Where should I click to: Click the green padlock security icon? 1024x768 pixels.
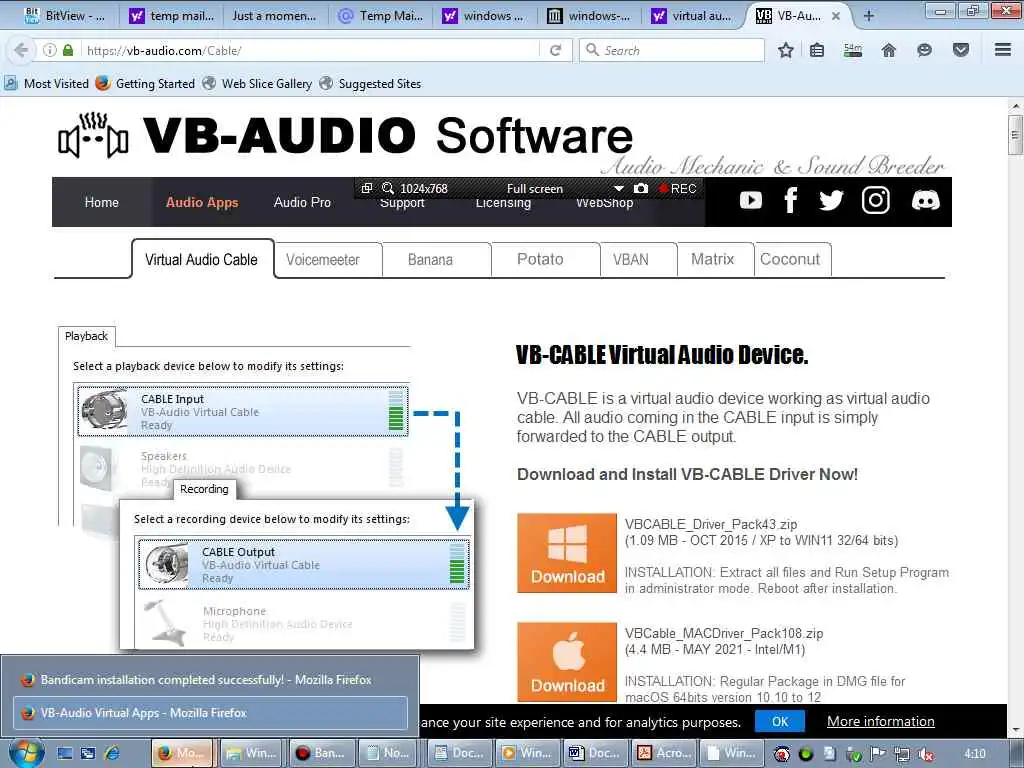click(x=68, y=50)
